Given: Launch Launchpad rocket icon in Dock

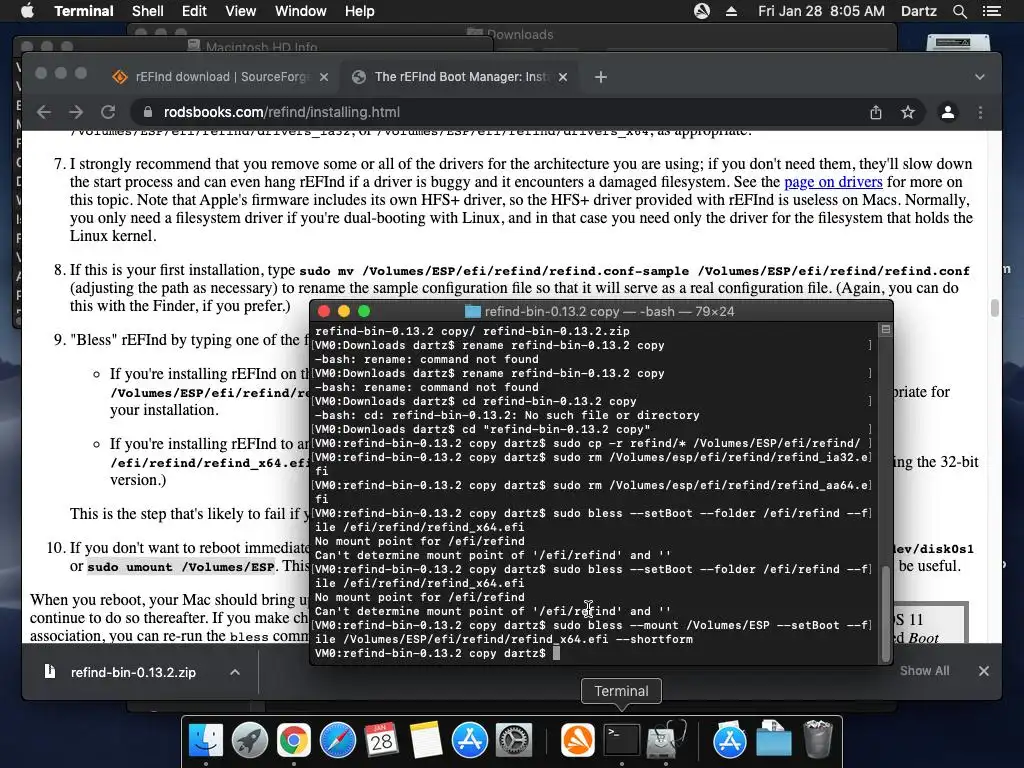Looking at the screenshot, I should [x=249, y=740].
